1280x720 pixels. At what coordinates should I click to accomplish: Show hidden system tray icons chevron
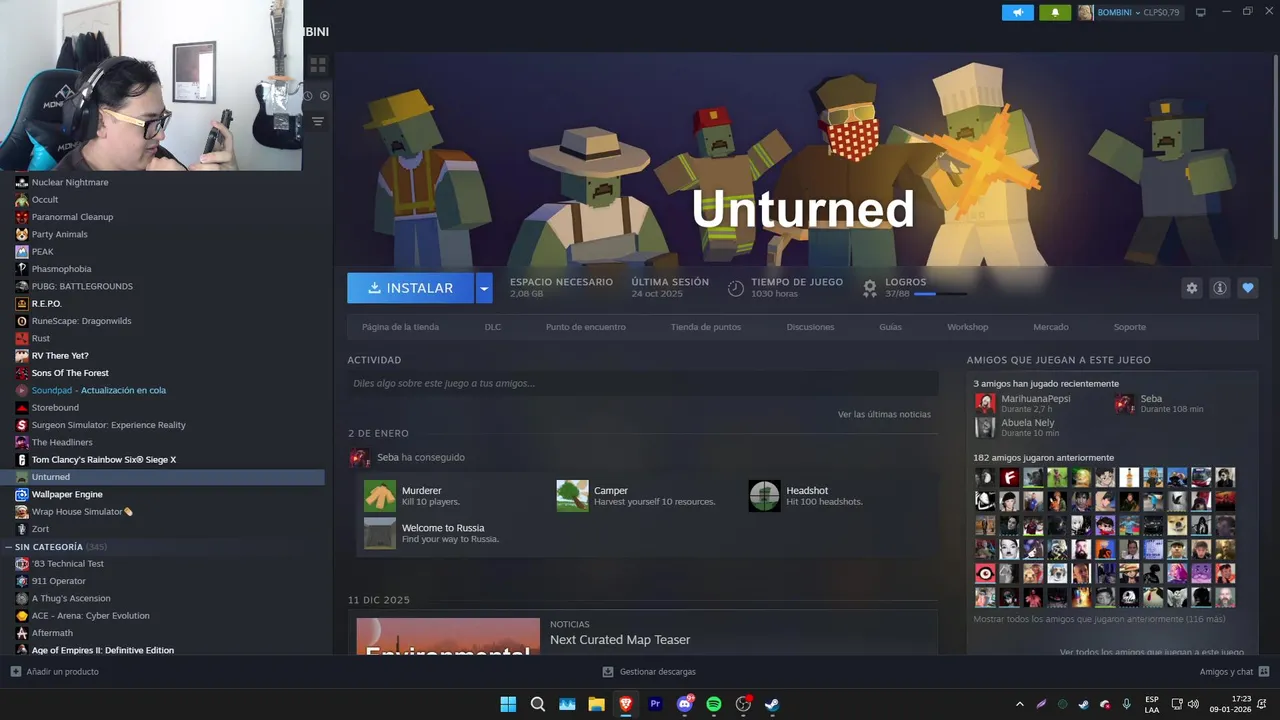click(1019, 704)
